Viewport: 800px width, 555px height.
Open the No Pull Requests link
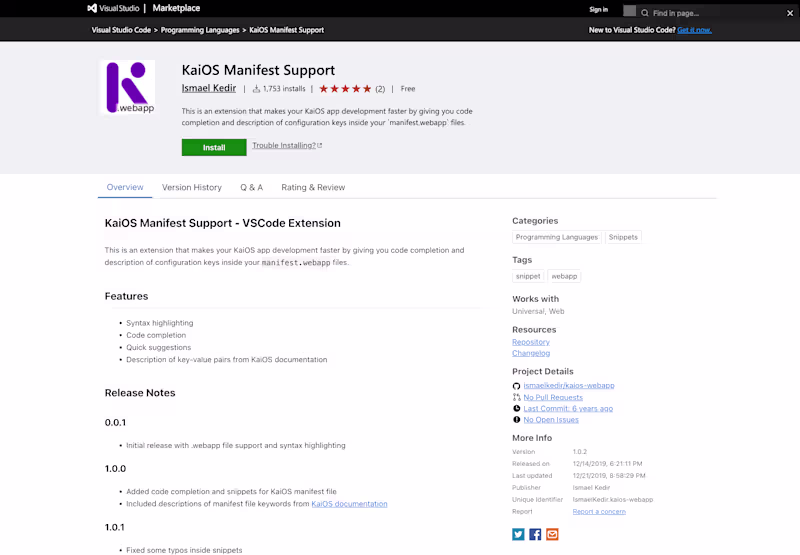click(553, 397)
